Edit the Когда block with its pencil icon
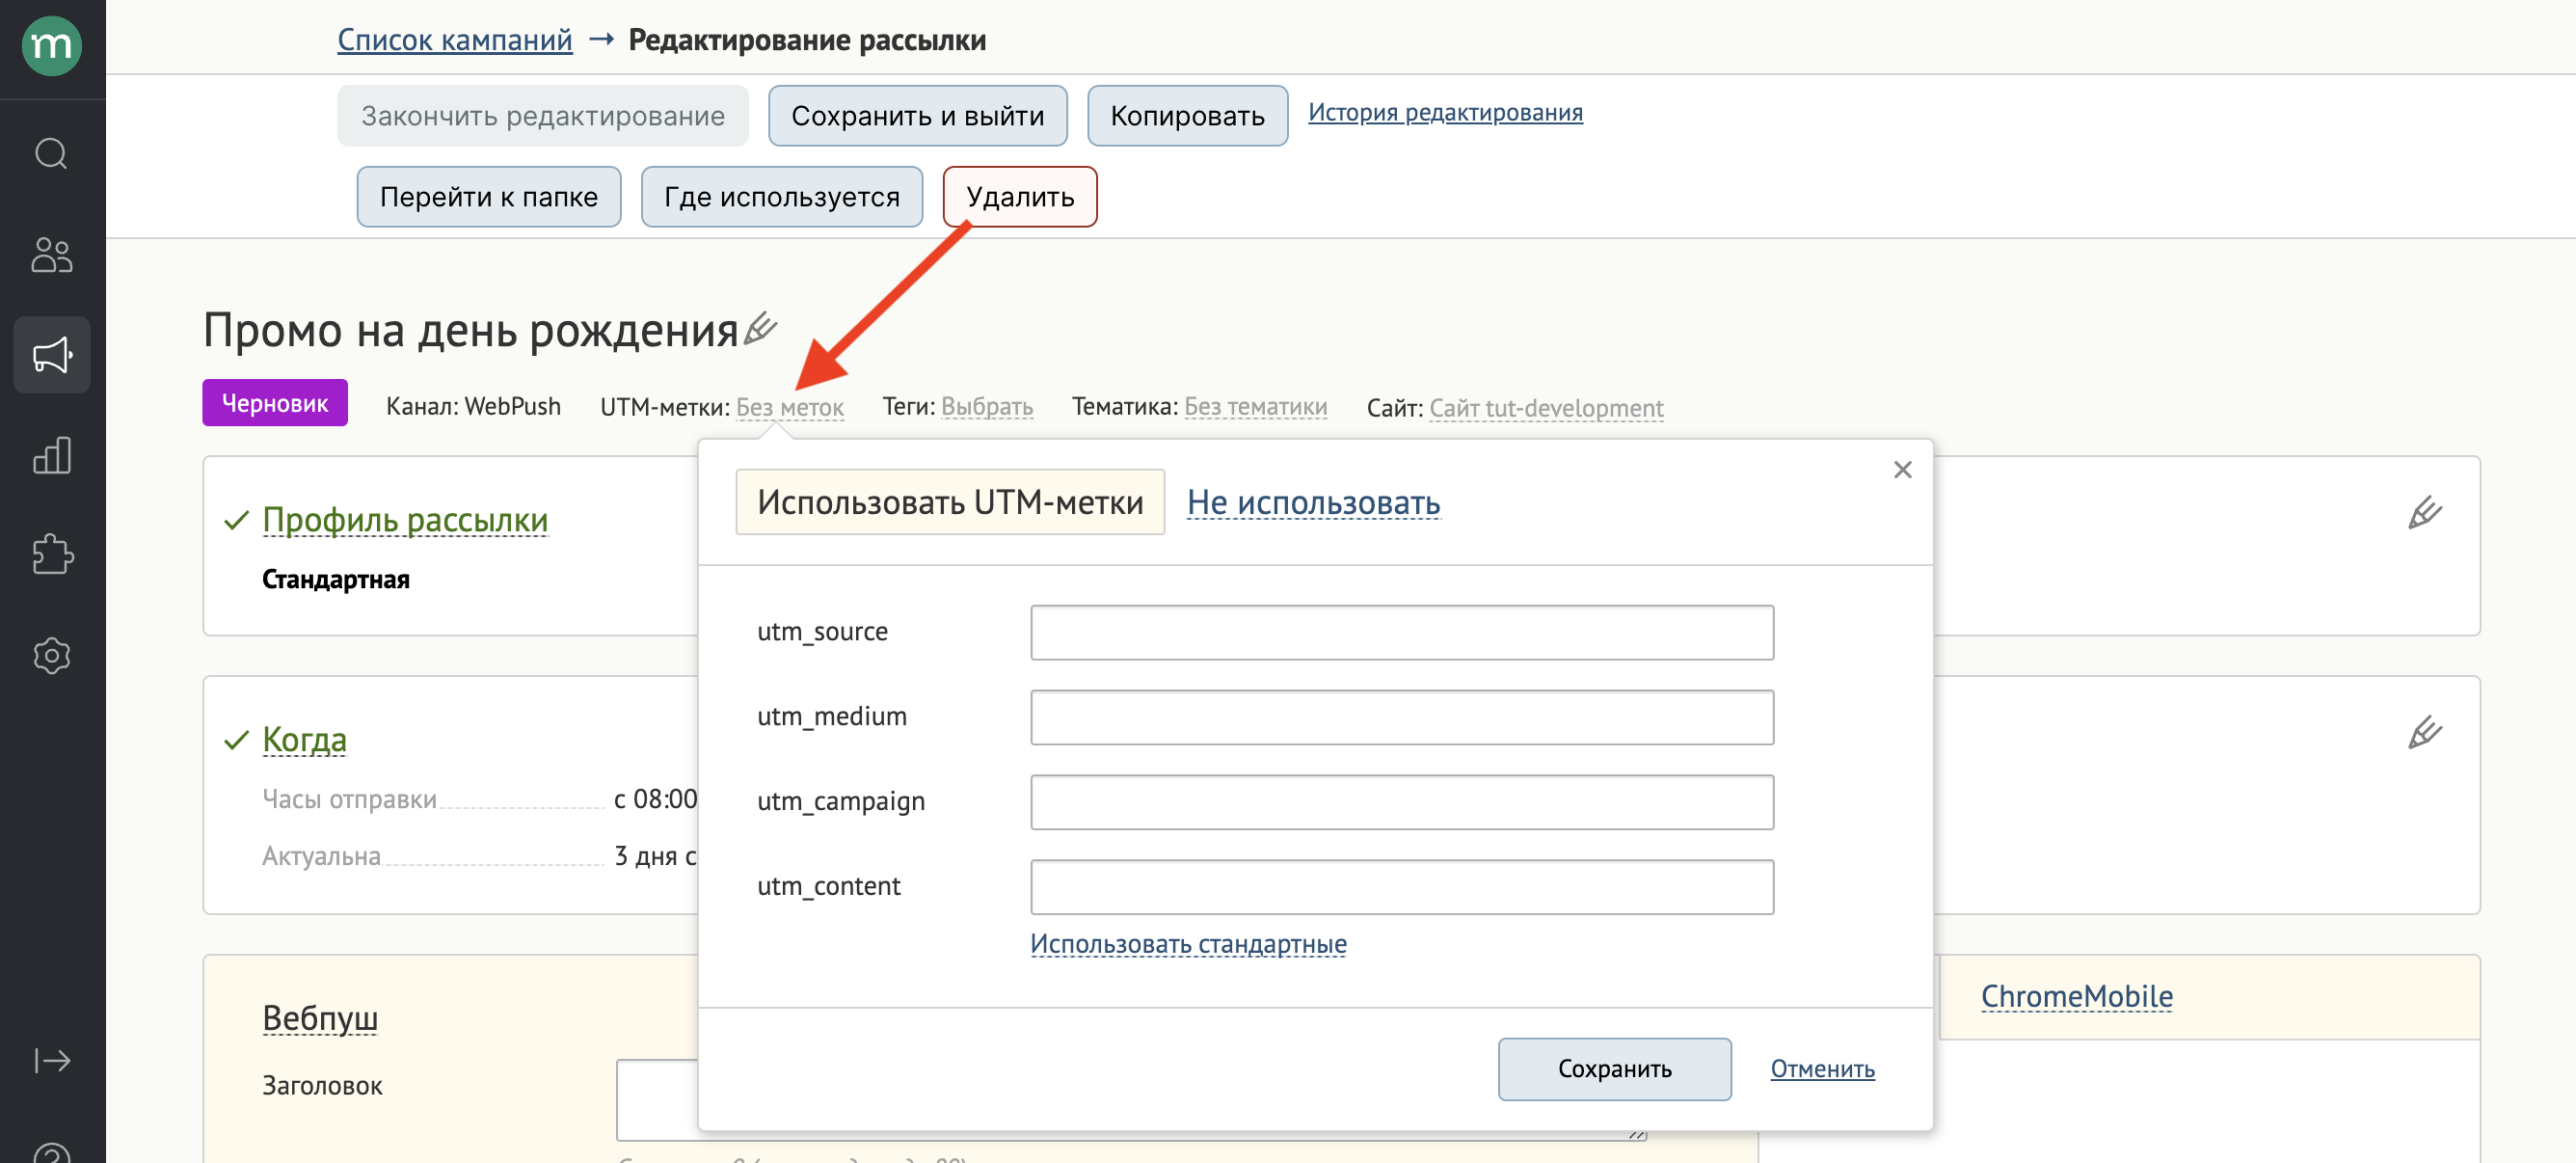Screen dimensions: 2576x1163 [x=2424, y=733]
